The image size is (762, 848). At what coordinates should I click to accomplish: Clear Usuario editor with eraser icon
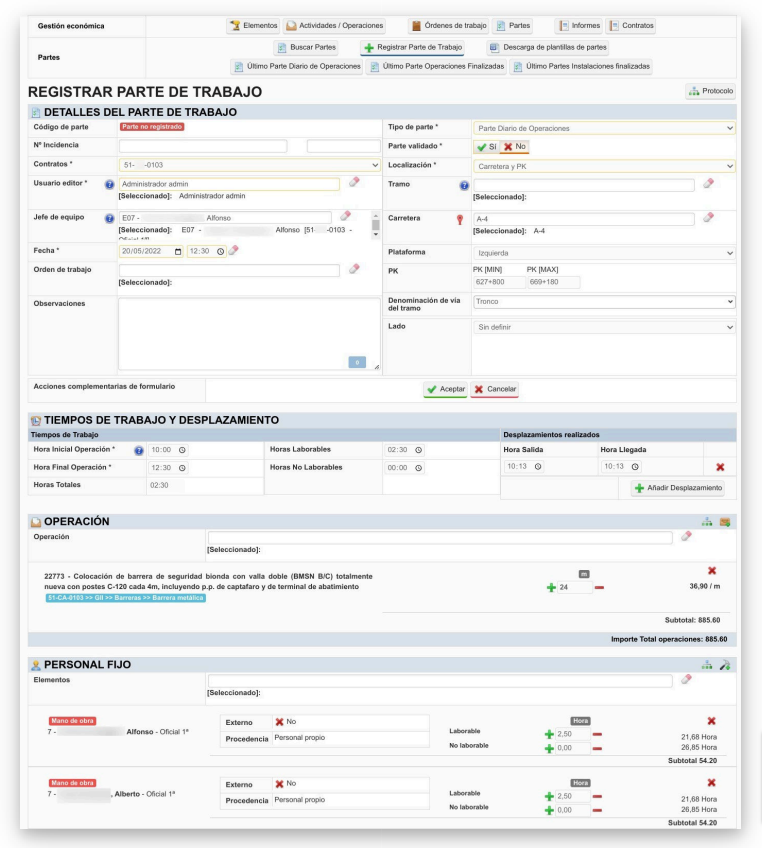[354, 182]
